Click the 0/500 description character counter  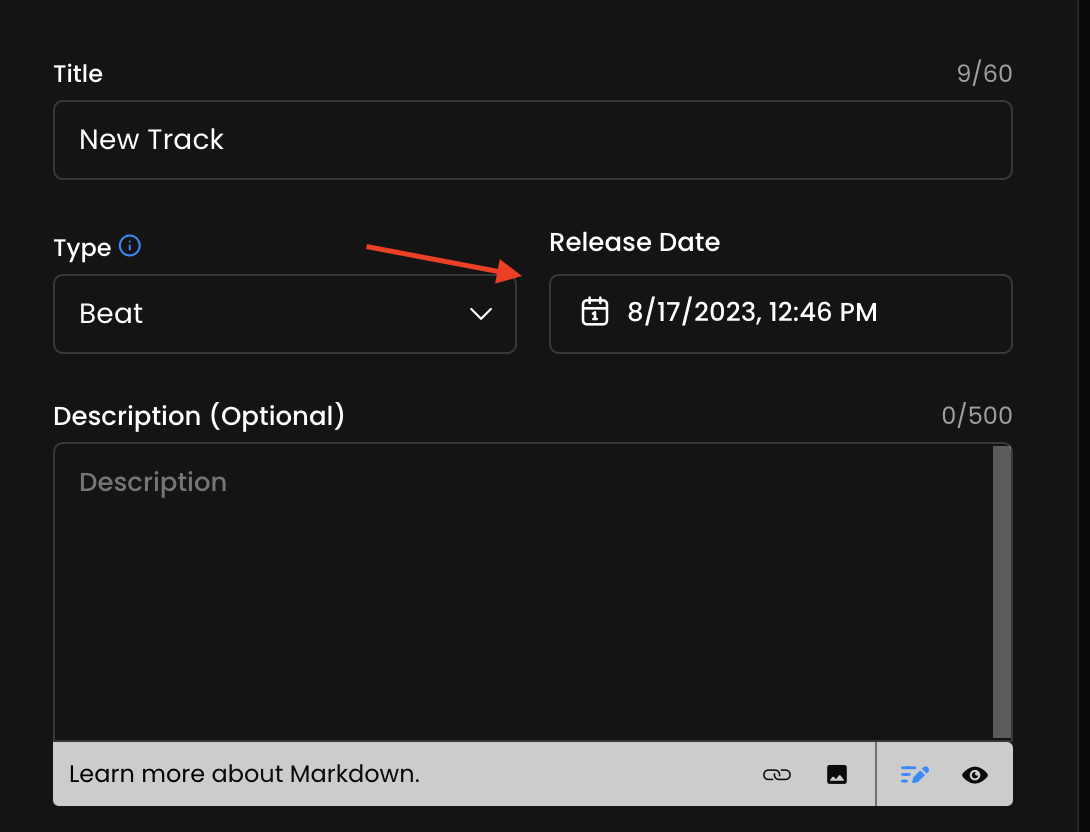pos(976,416)
